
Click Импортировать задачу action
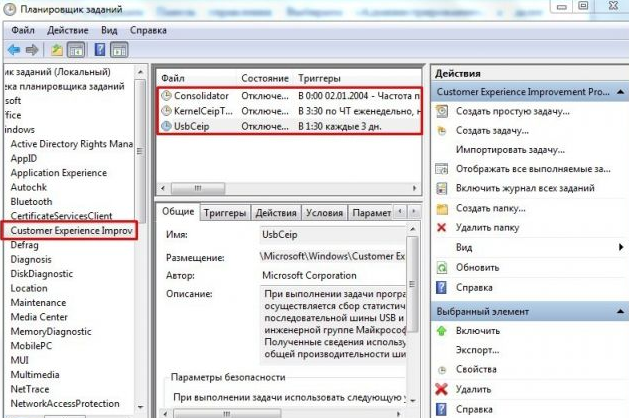510,150
